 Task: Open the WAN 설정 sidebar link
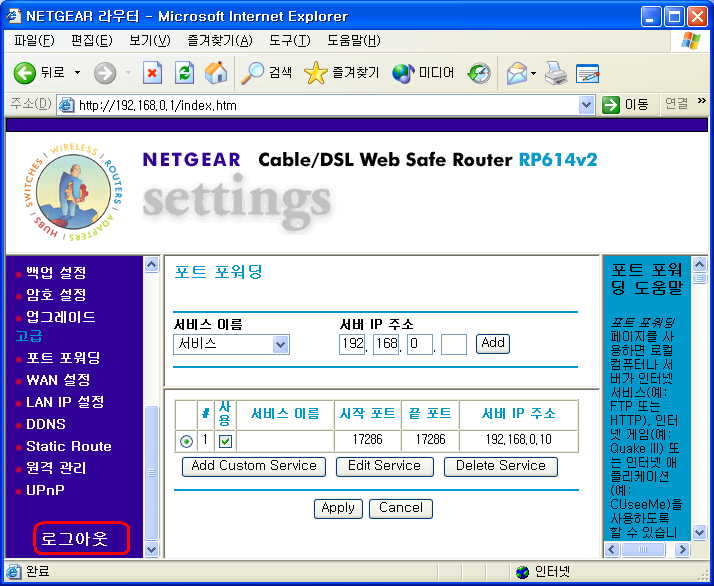click(x=58, y=380)
